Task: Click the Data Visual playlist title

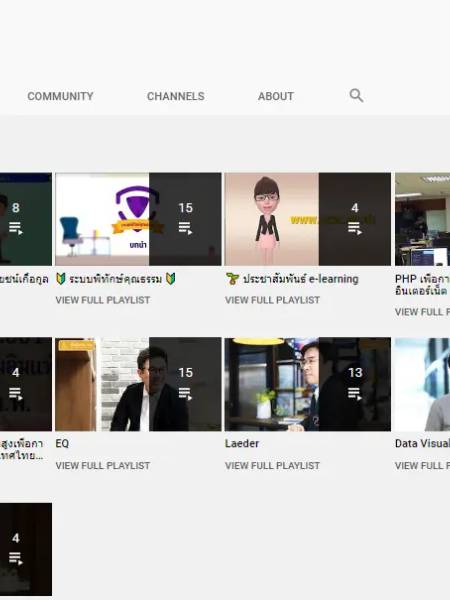Action: click(x=422, y=443)
